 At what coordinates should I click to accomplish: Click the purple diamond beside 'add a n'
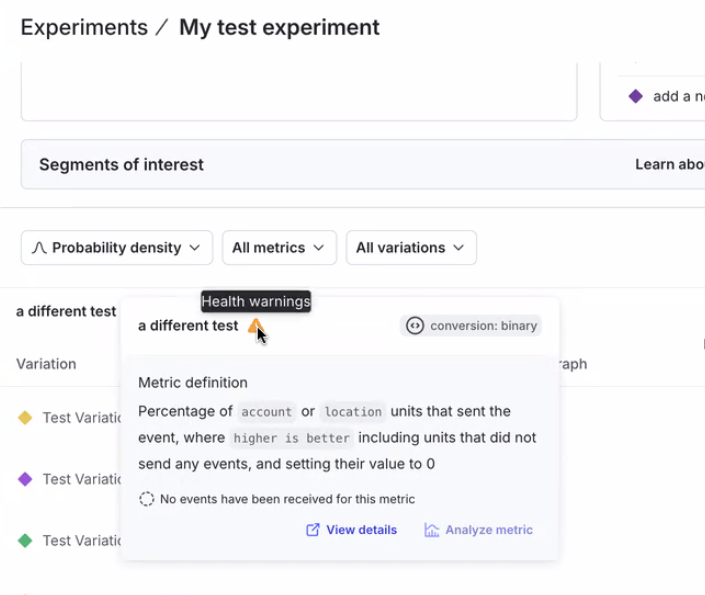tap(635, 97)
